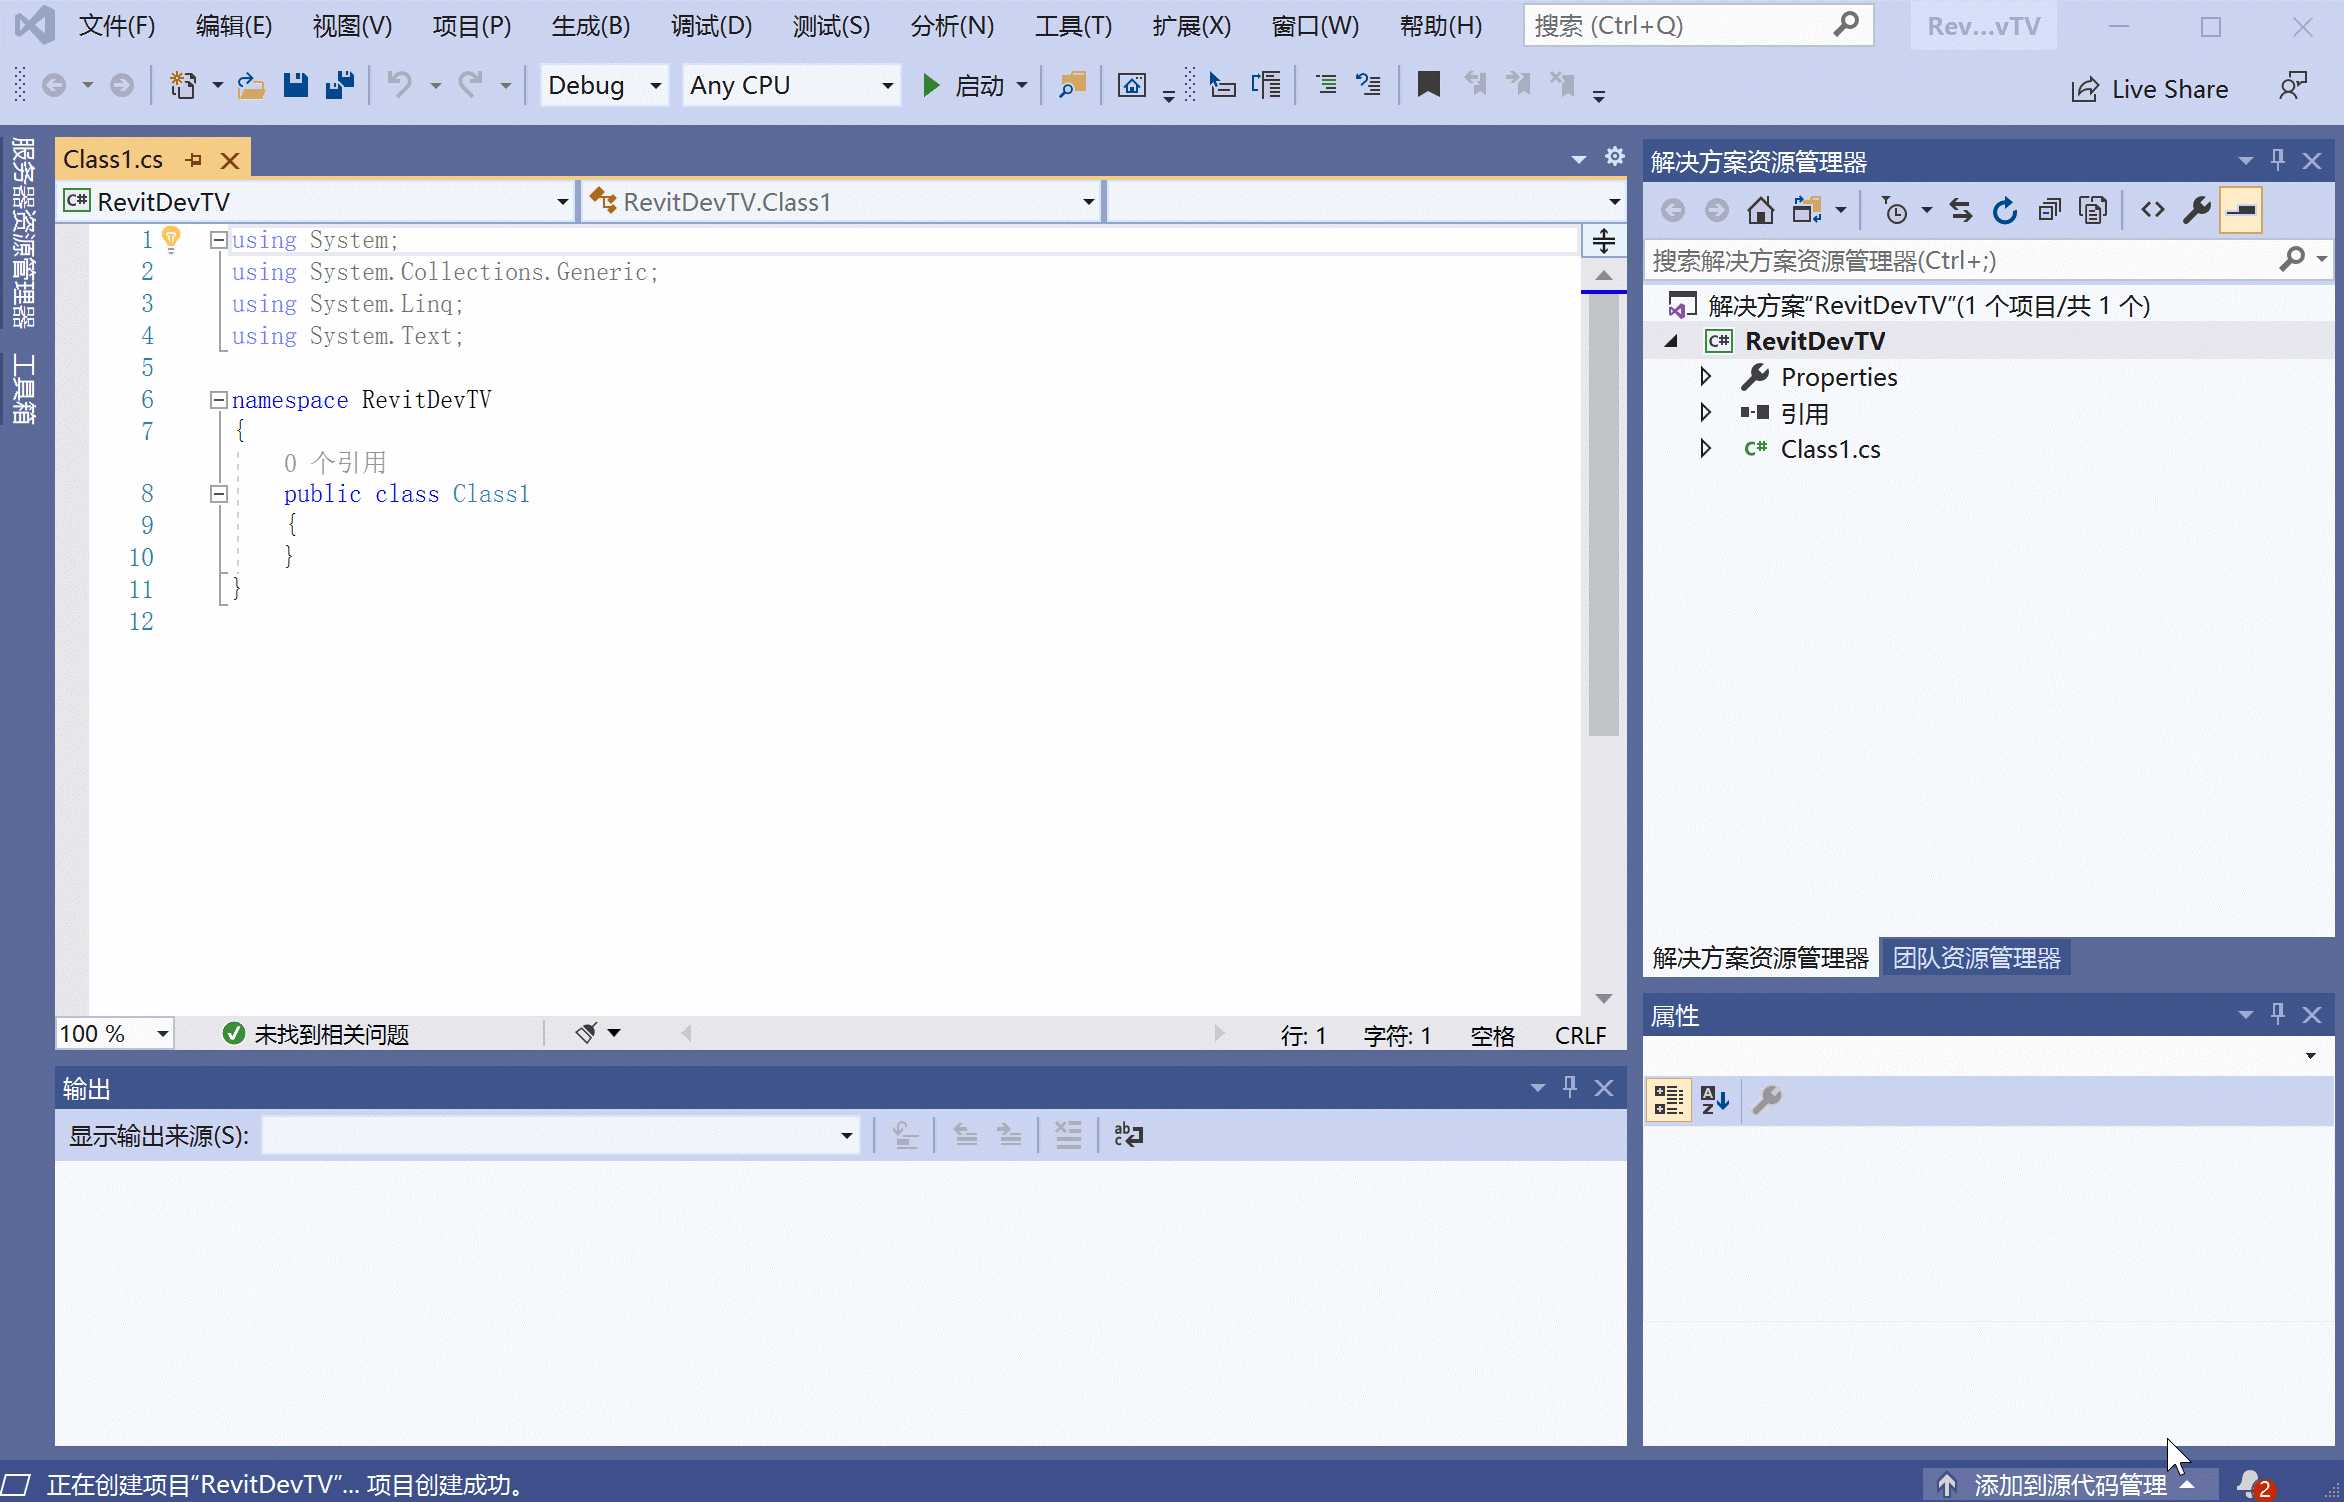Image resolution: width=2344 pixels, height=1502 pixels.
Task: Click the green Start debugging arrow
Action: pos(930,86)
